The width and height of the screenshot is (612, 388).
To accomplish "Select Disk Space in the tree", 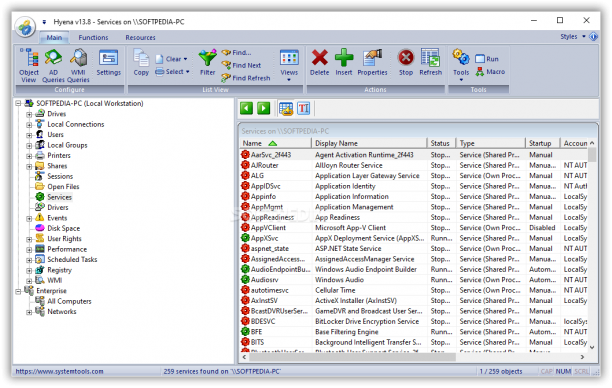I will pos(64,228).
